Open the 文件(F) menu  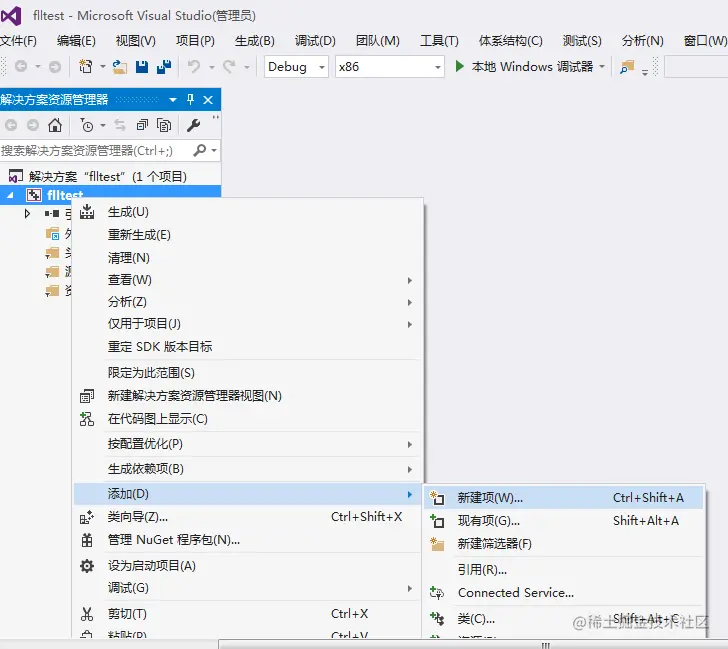(19, 41)
